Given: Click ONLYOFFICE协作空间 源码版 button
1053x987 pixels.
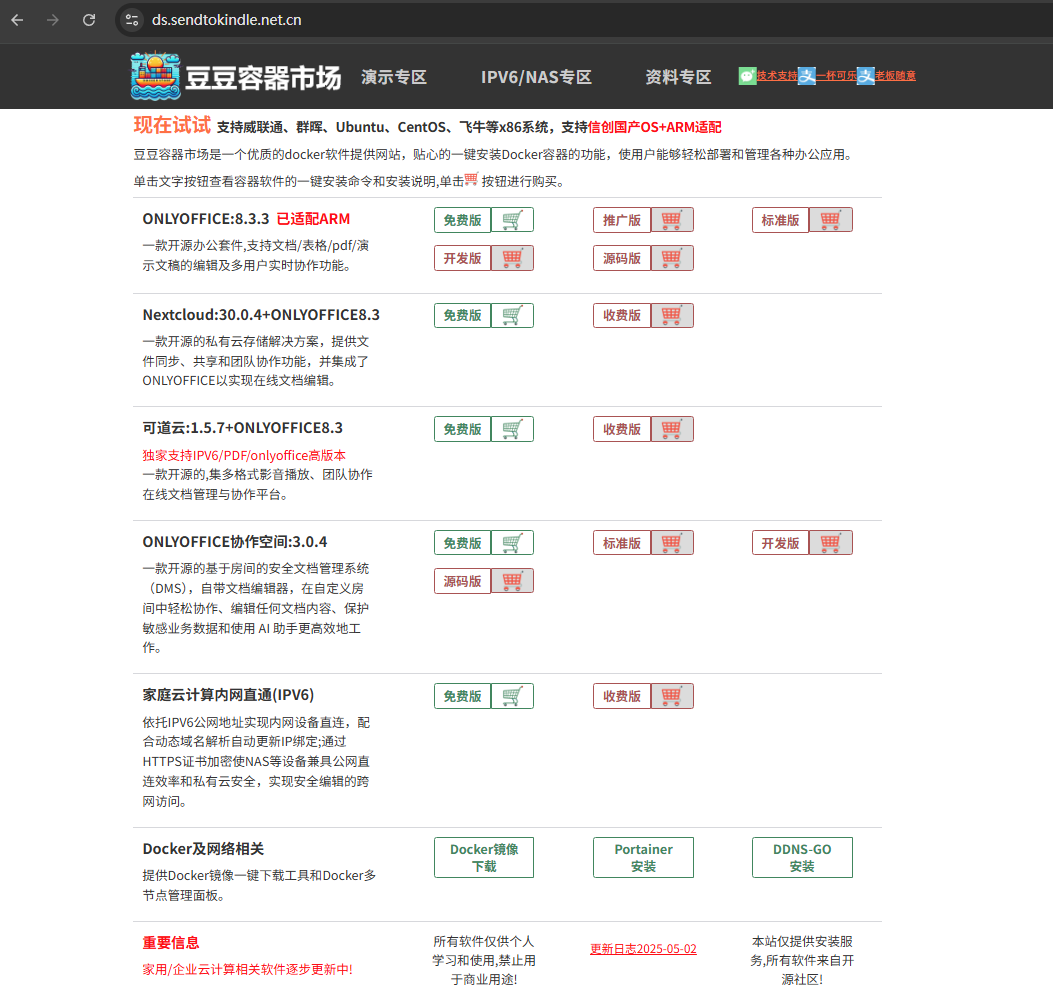Looking at the screenshot, I should [x=462, y=581].
